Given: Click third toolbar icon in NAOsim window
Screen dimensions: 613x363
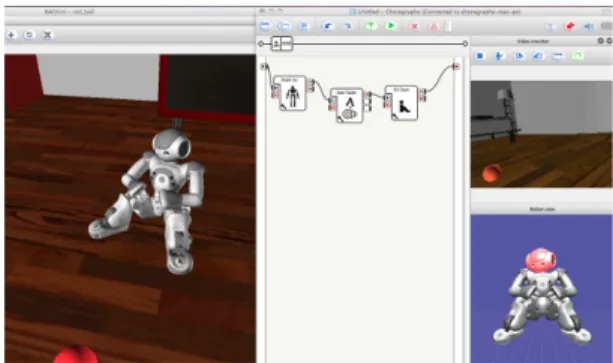Looking at the screenshot, I should coord(47,35).
